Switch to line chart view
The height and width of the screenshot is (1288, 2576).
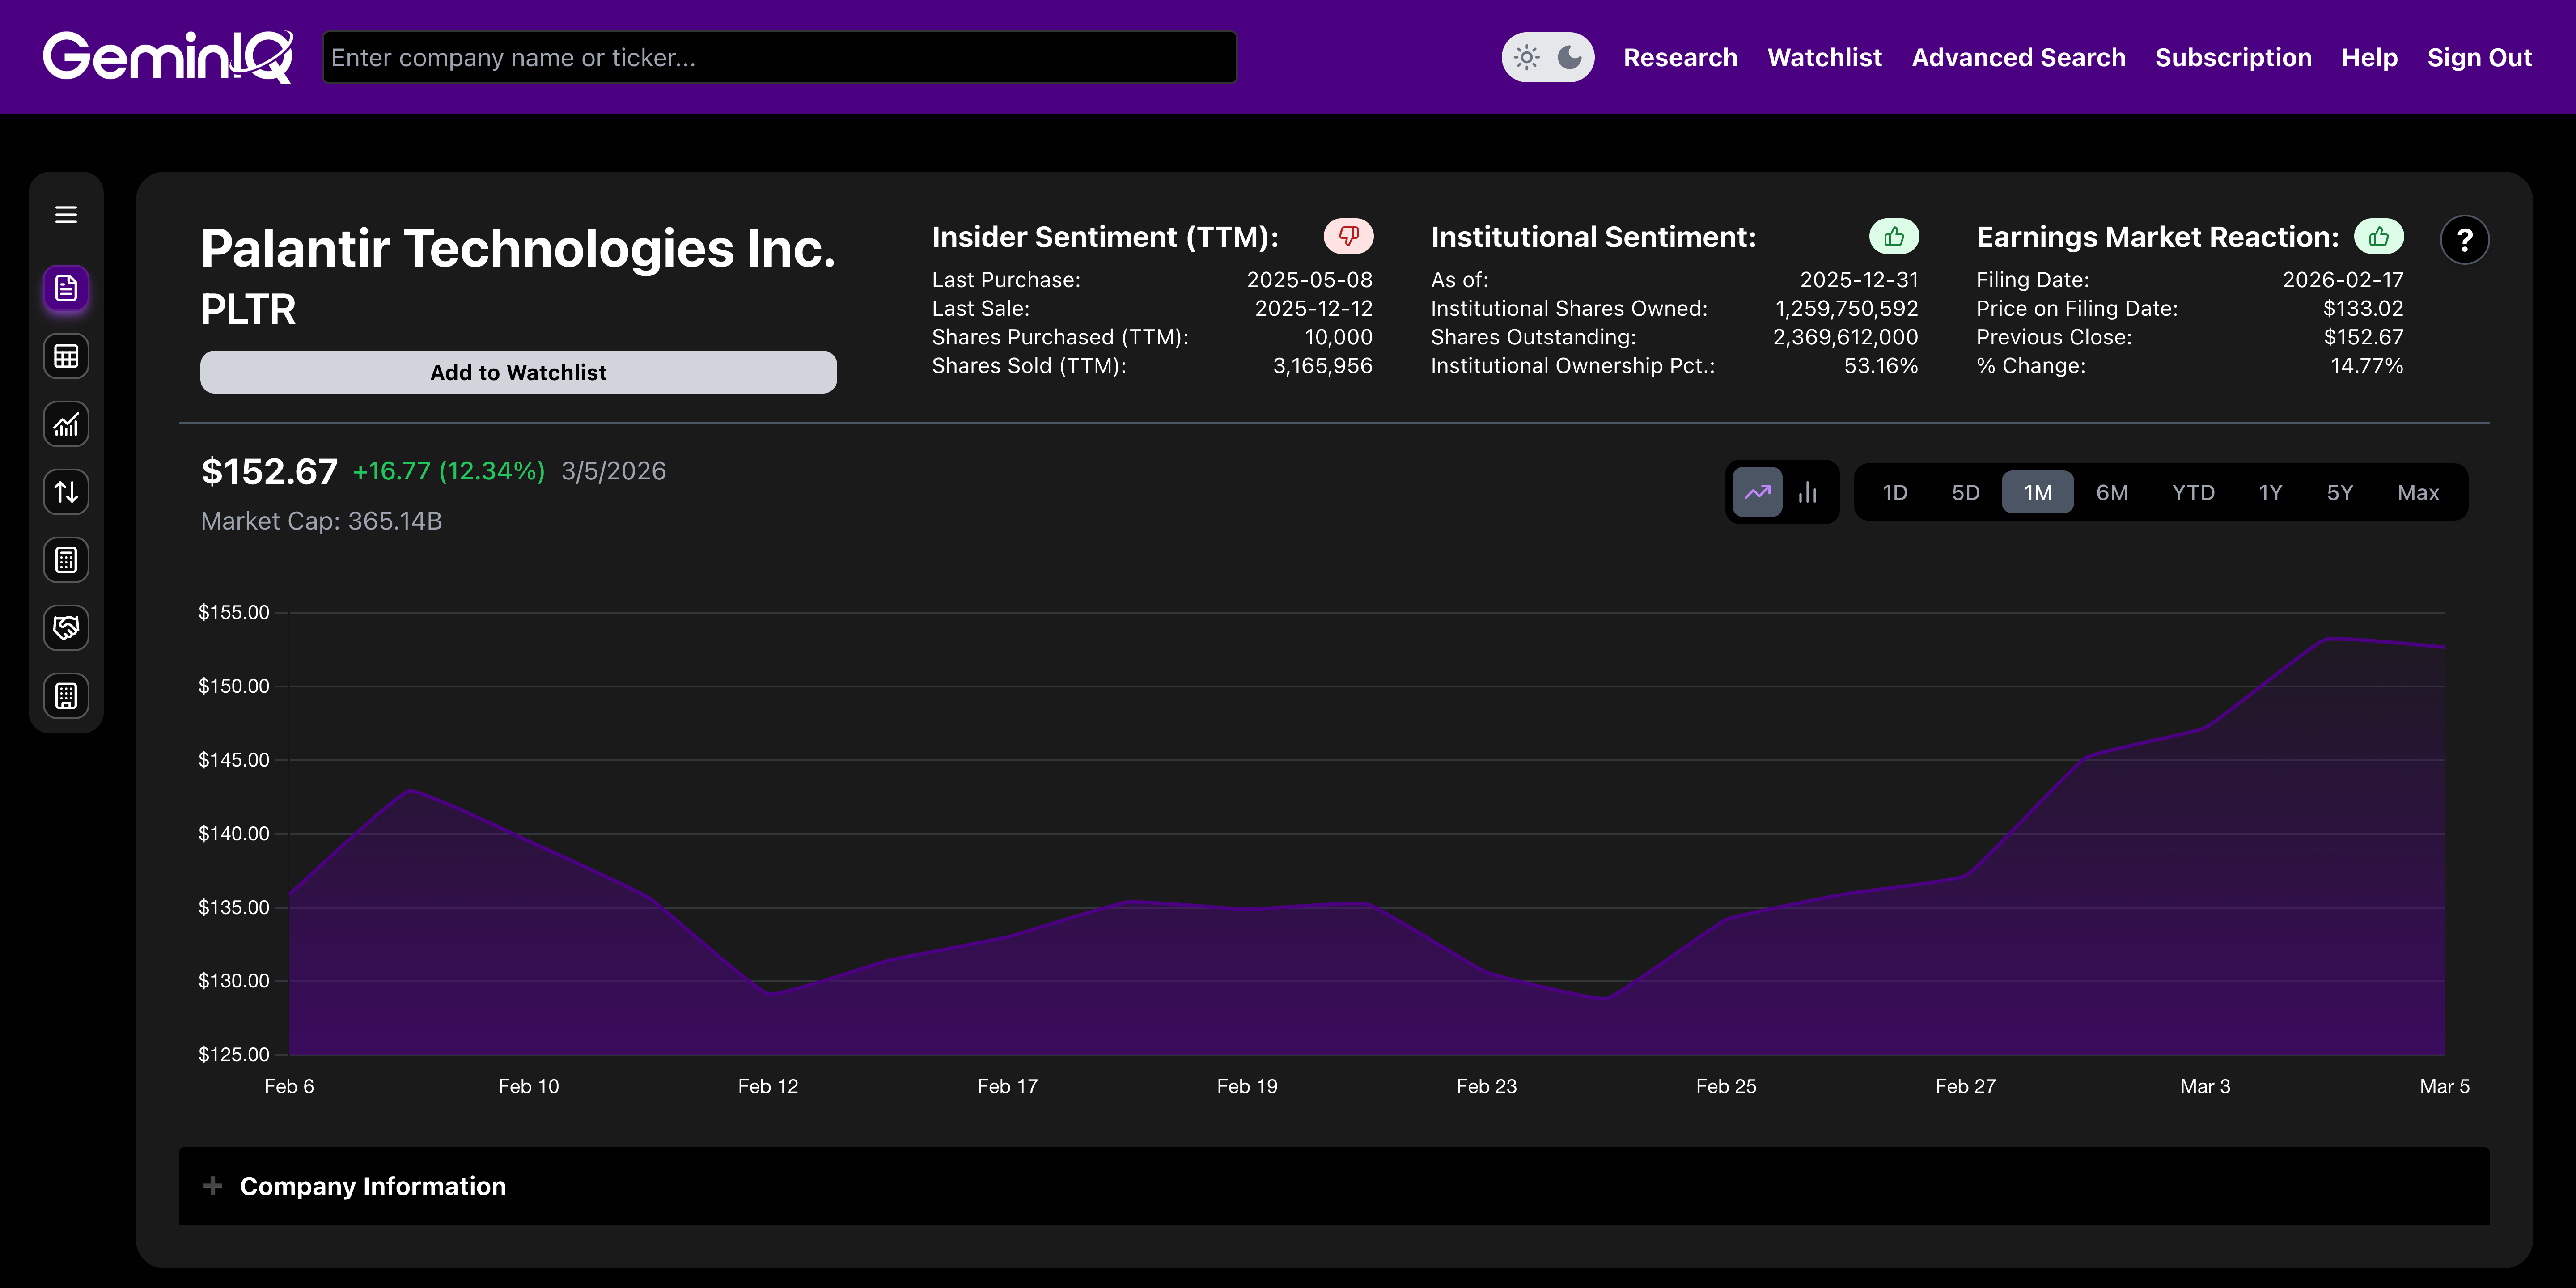[1757, 492]
